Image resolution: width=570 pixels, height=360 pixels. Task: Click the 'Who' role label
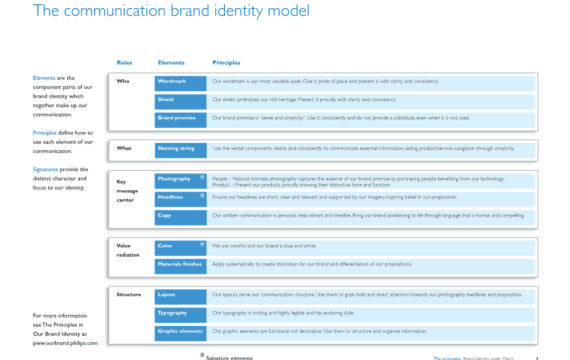(123, 81)
